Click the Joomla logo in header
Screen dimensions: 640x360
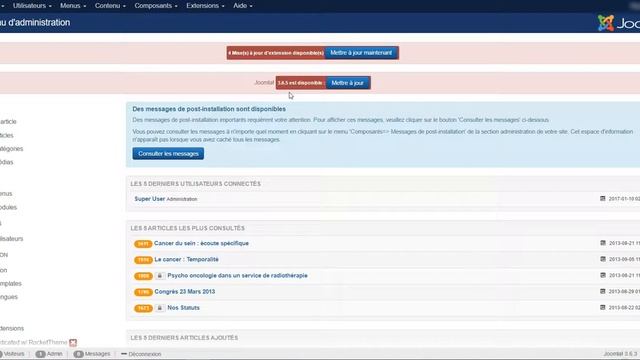(619, 23)
